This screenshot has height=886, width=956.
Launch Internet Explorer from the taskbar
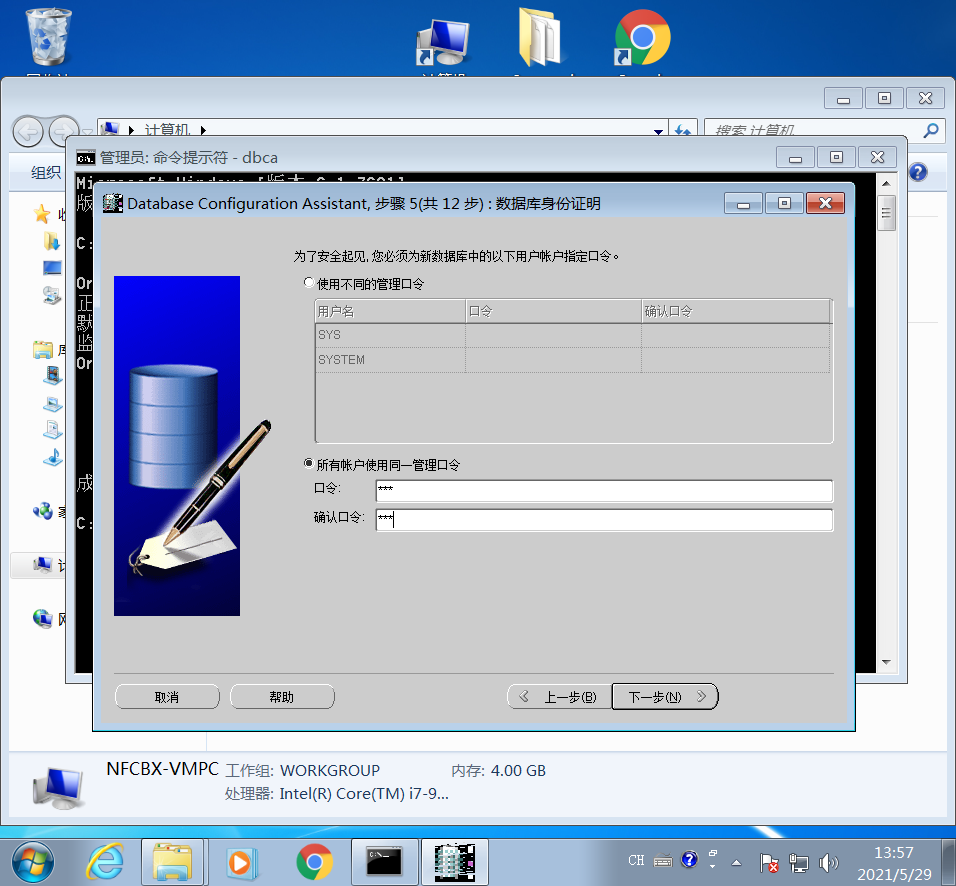pos(105,860)
